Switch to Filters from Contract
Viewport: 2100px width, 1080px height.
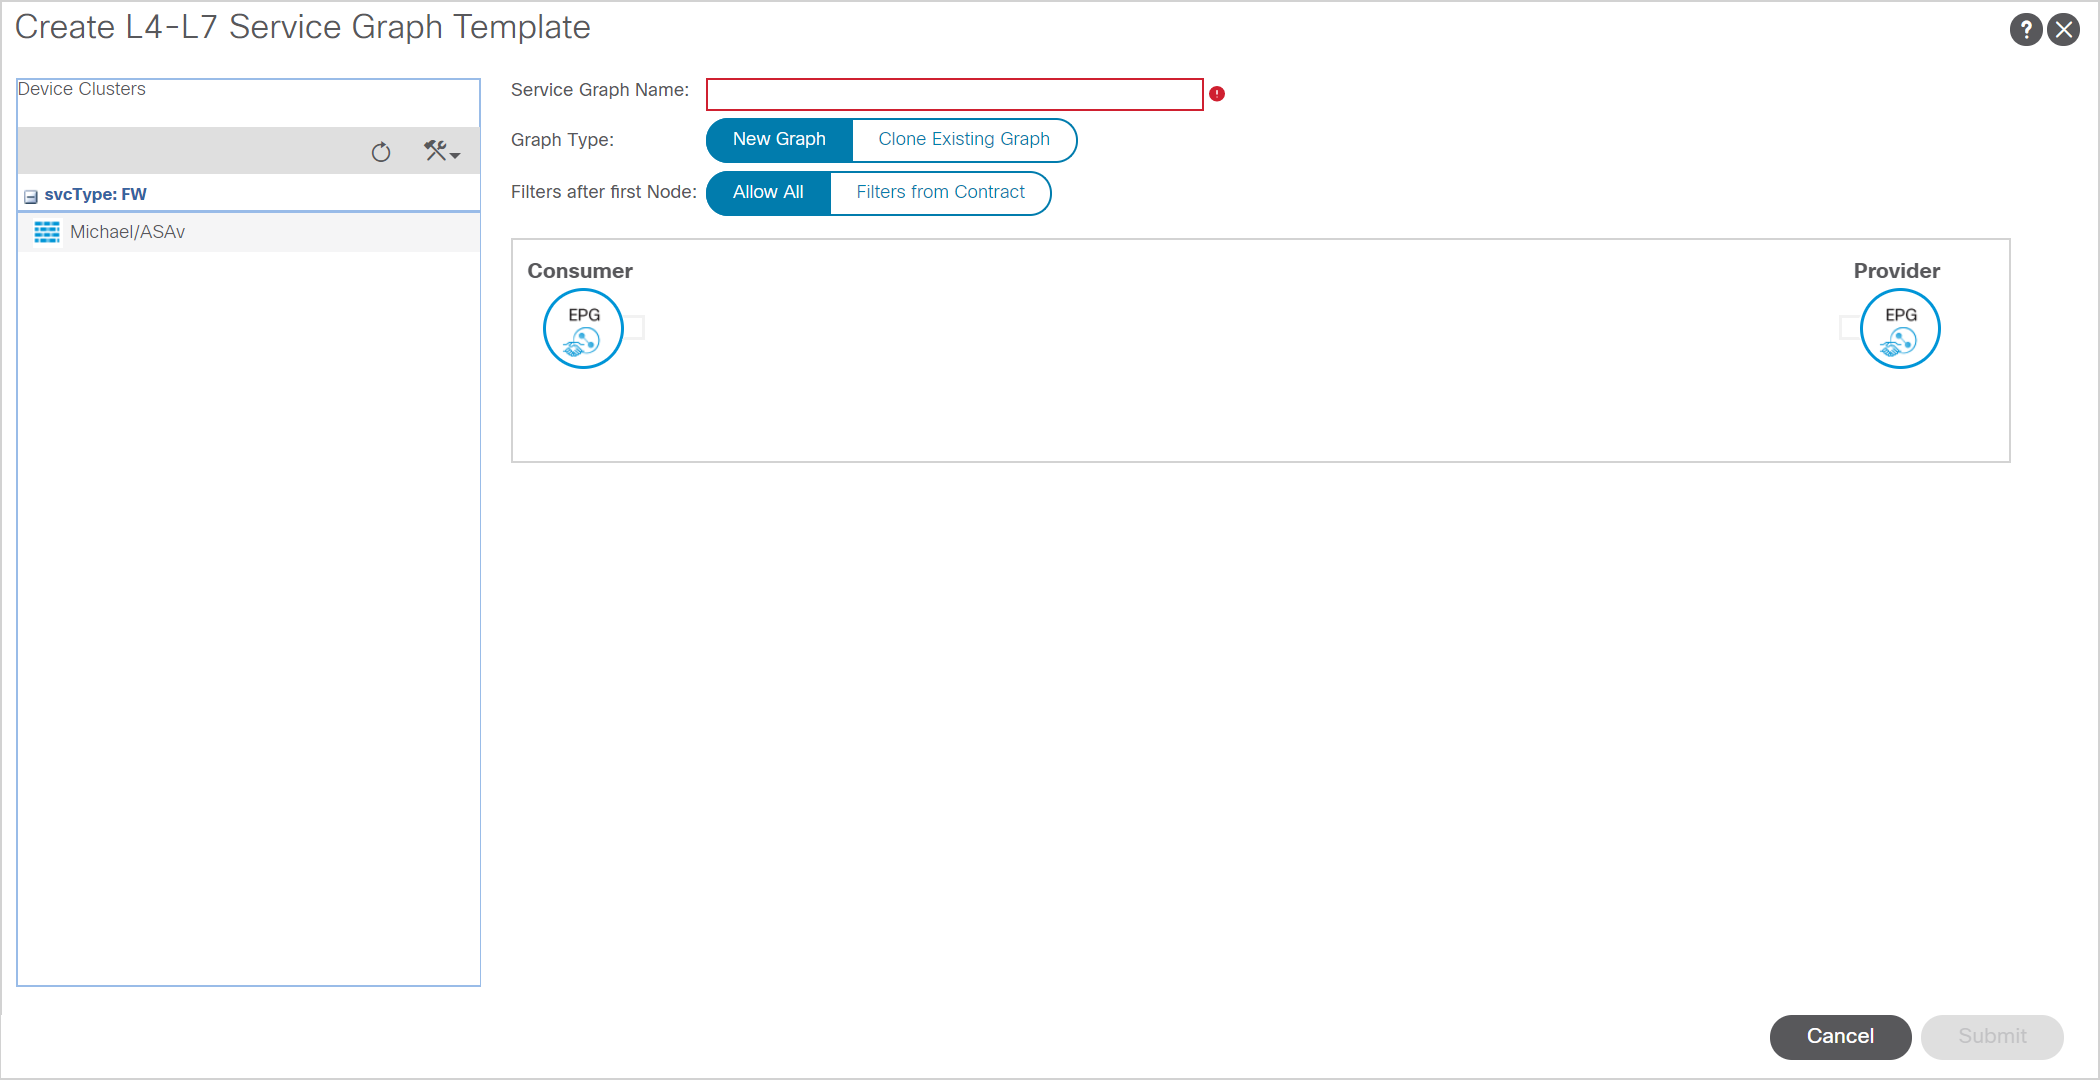click(x=940, y=193)
